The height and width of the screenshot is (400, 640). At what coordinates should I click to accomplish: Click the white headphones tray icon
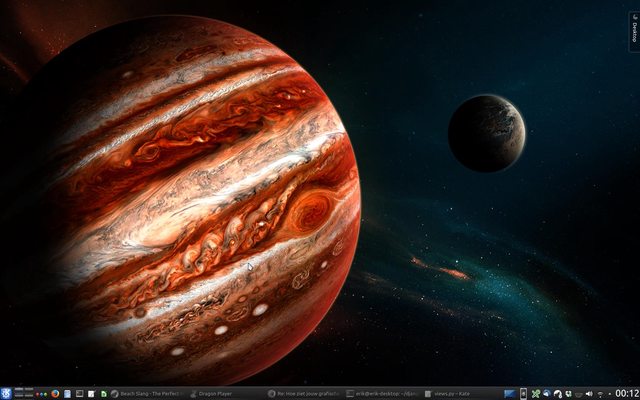558,394
